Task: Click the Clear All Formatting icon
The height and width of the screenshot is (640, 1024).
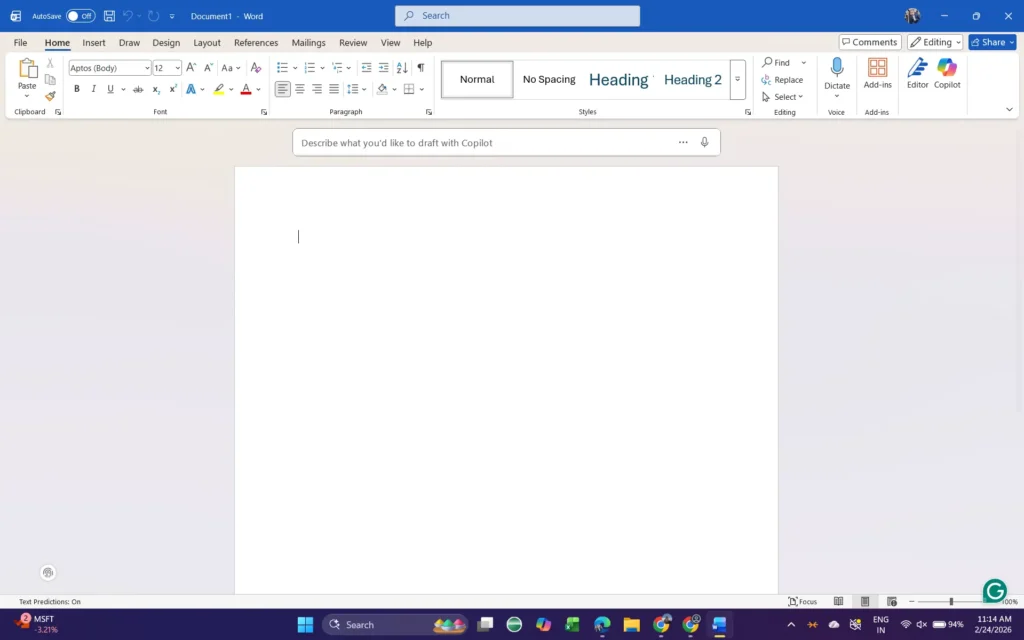Action: [256, 68]
